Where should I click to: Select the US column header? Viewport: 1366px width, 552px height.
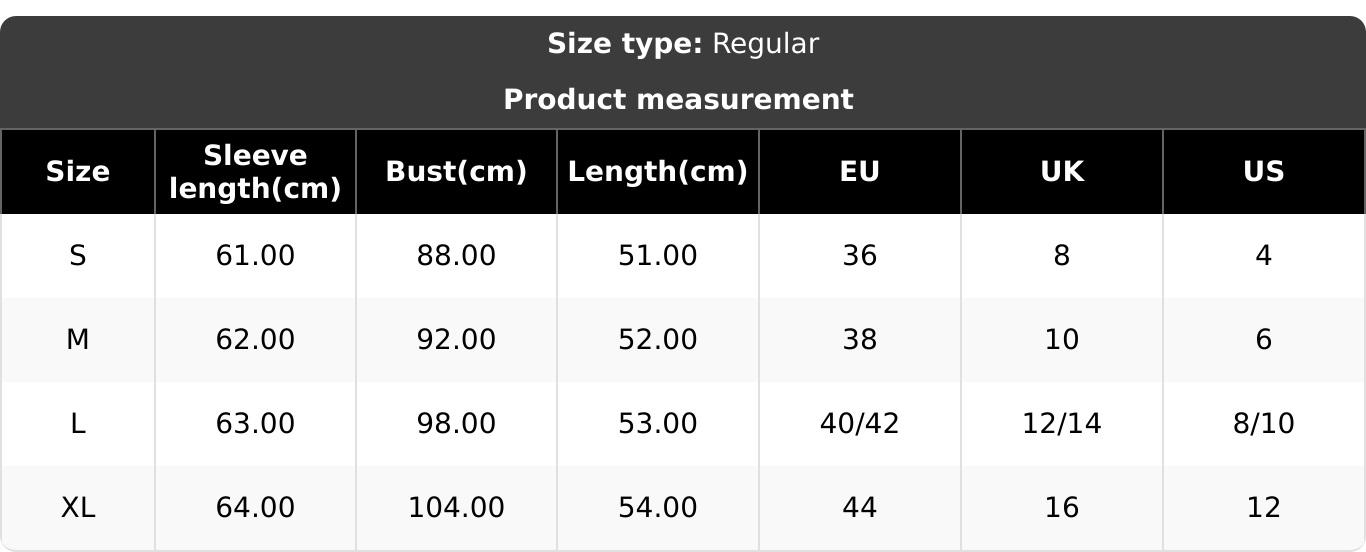click(x=1263, y=172)
